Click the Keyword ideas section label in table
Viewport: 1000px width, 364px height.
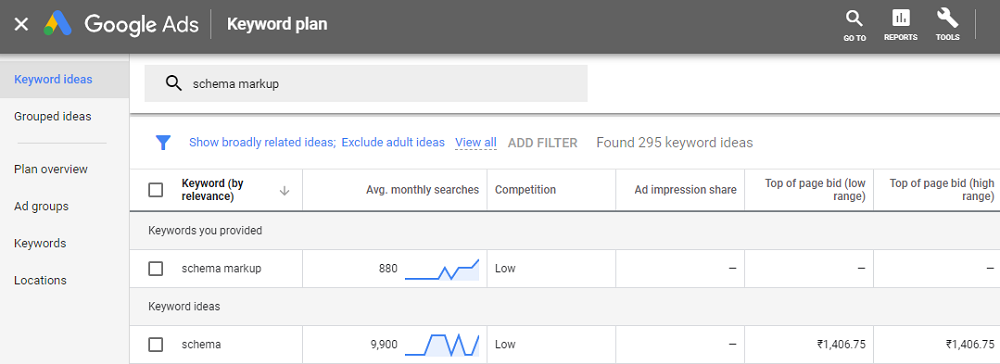coord(184,306)
